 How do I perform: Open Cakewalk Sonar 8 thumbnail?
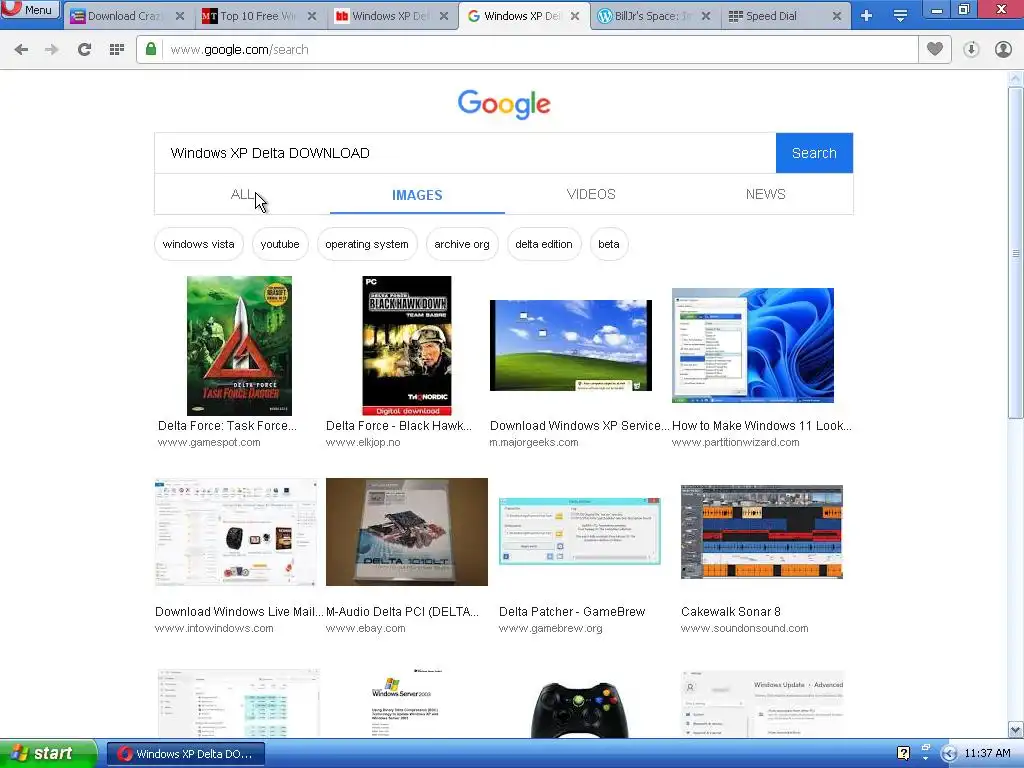tap(761, 532)
